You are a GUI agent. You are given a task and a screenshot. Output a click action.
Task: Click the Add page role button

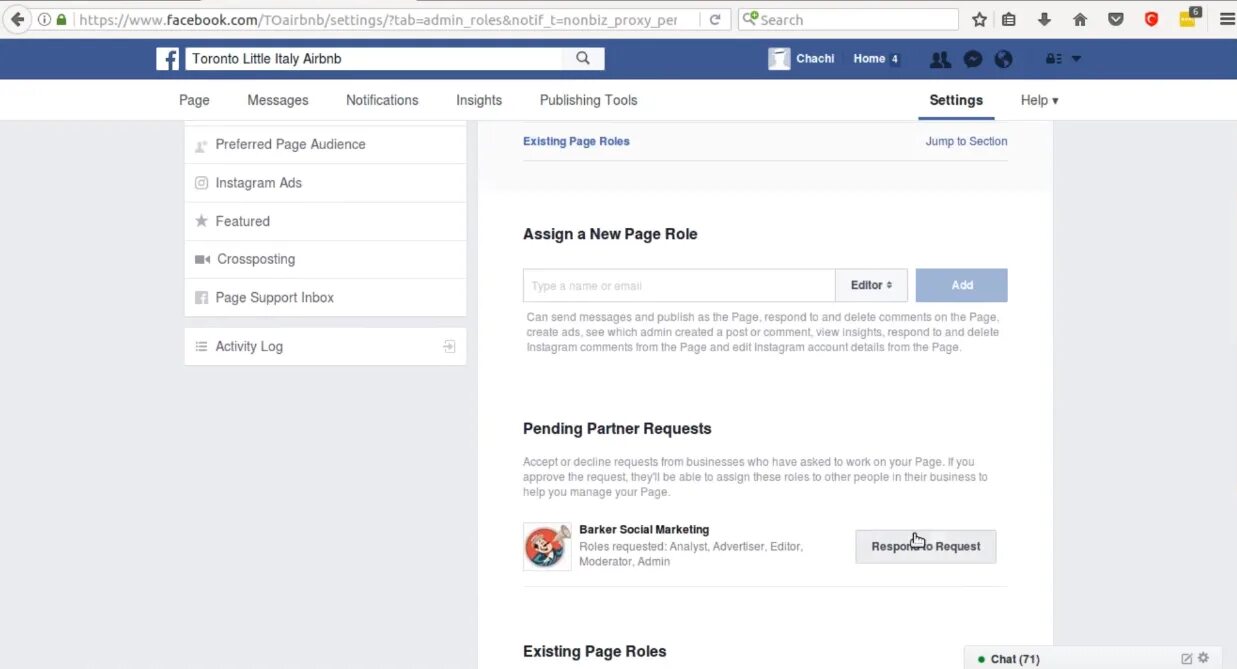[x=961, y=285]
